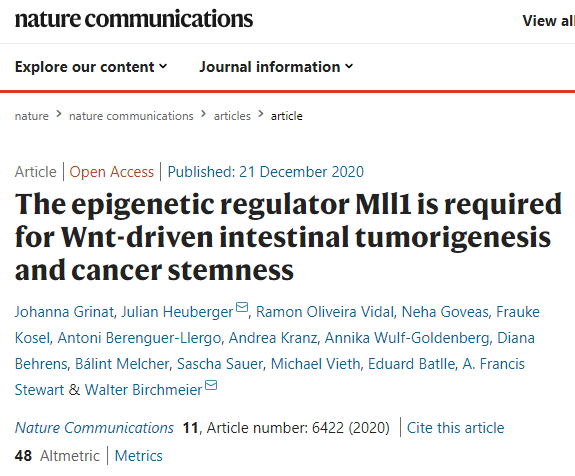Click the Open Access label link
Viewport: 575px width, 476px height.
111,172
